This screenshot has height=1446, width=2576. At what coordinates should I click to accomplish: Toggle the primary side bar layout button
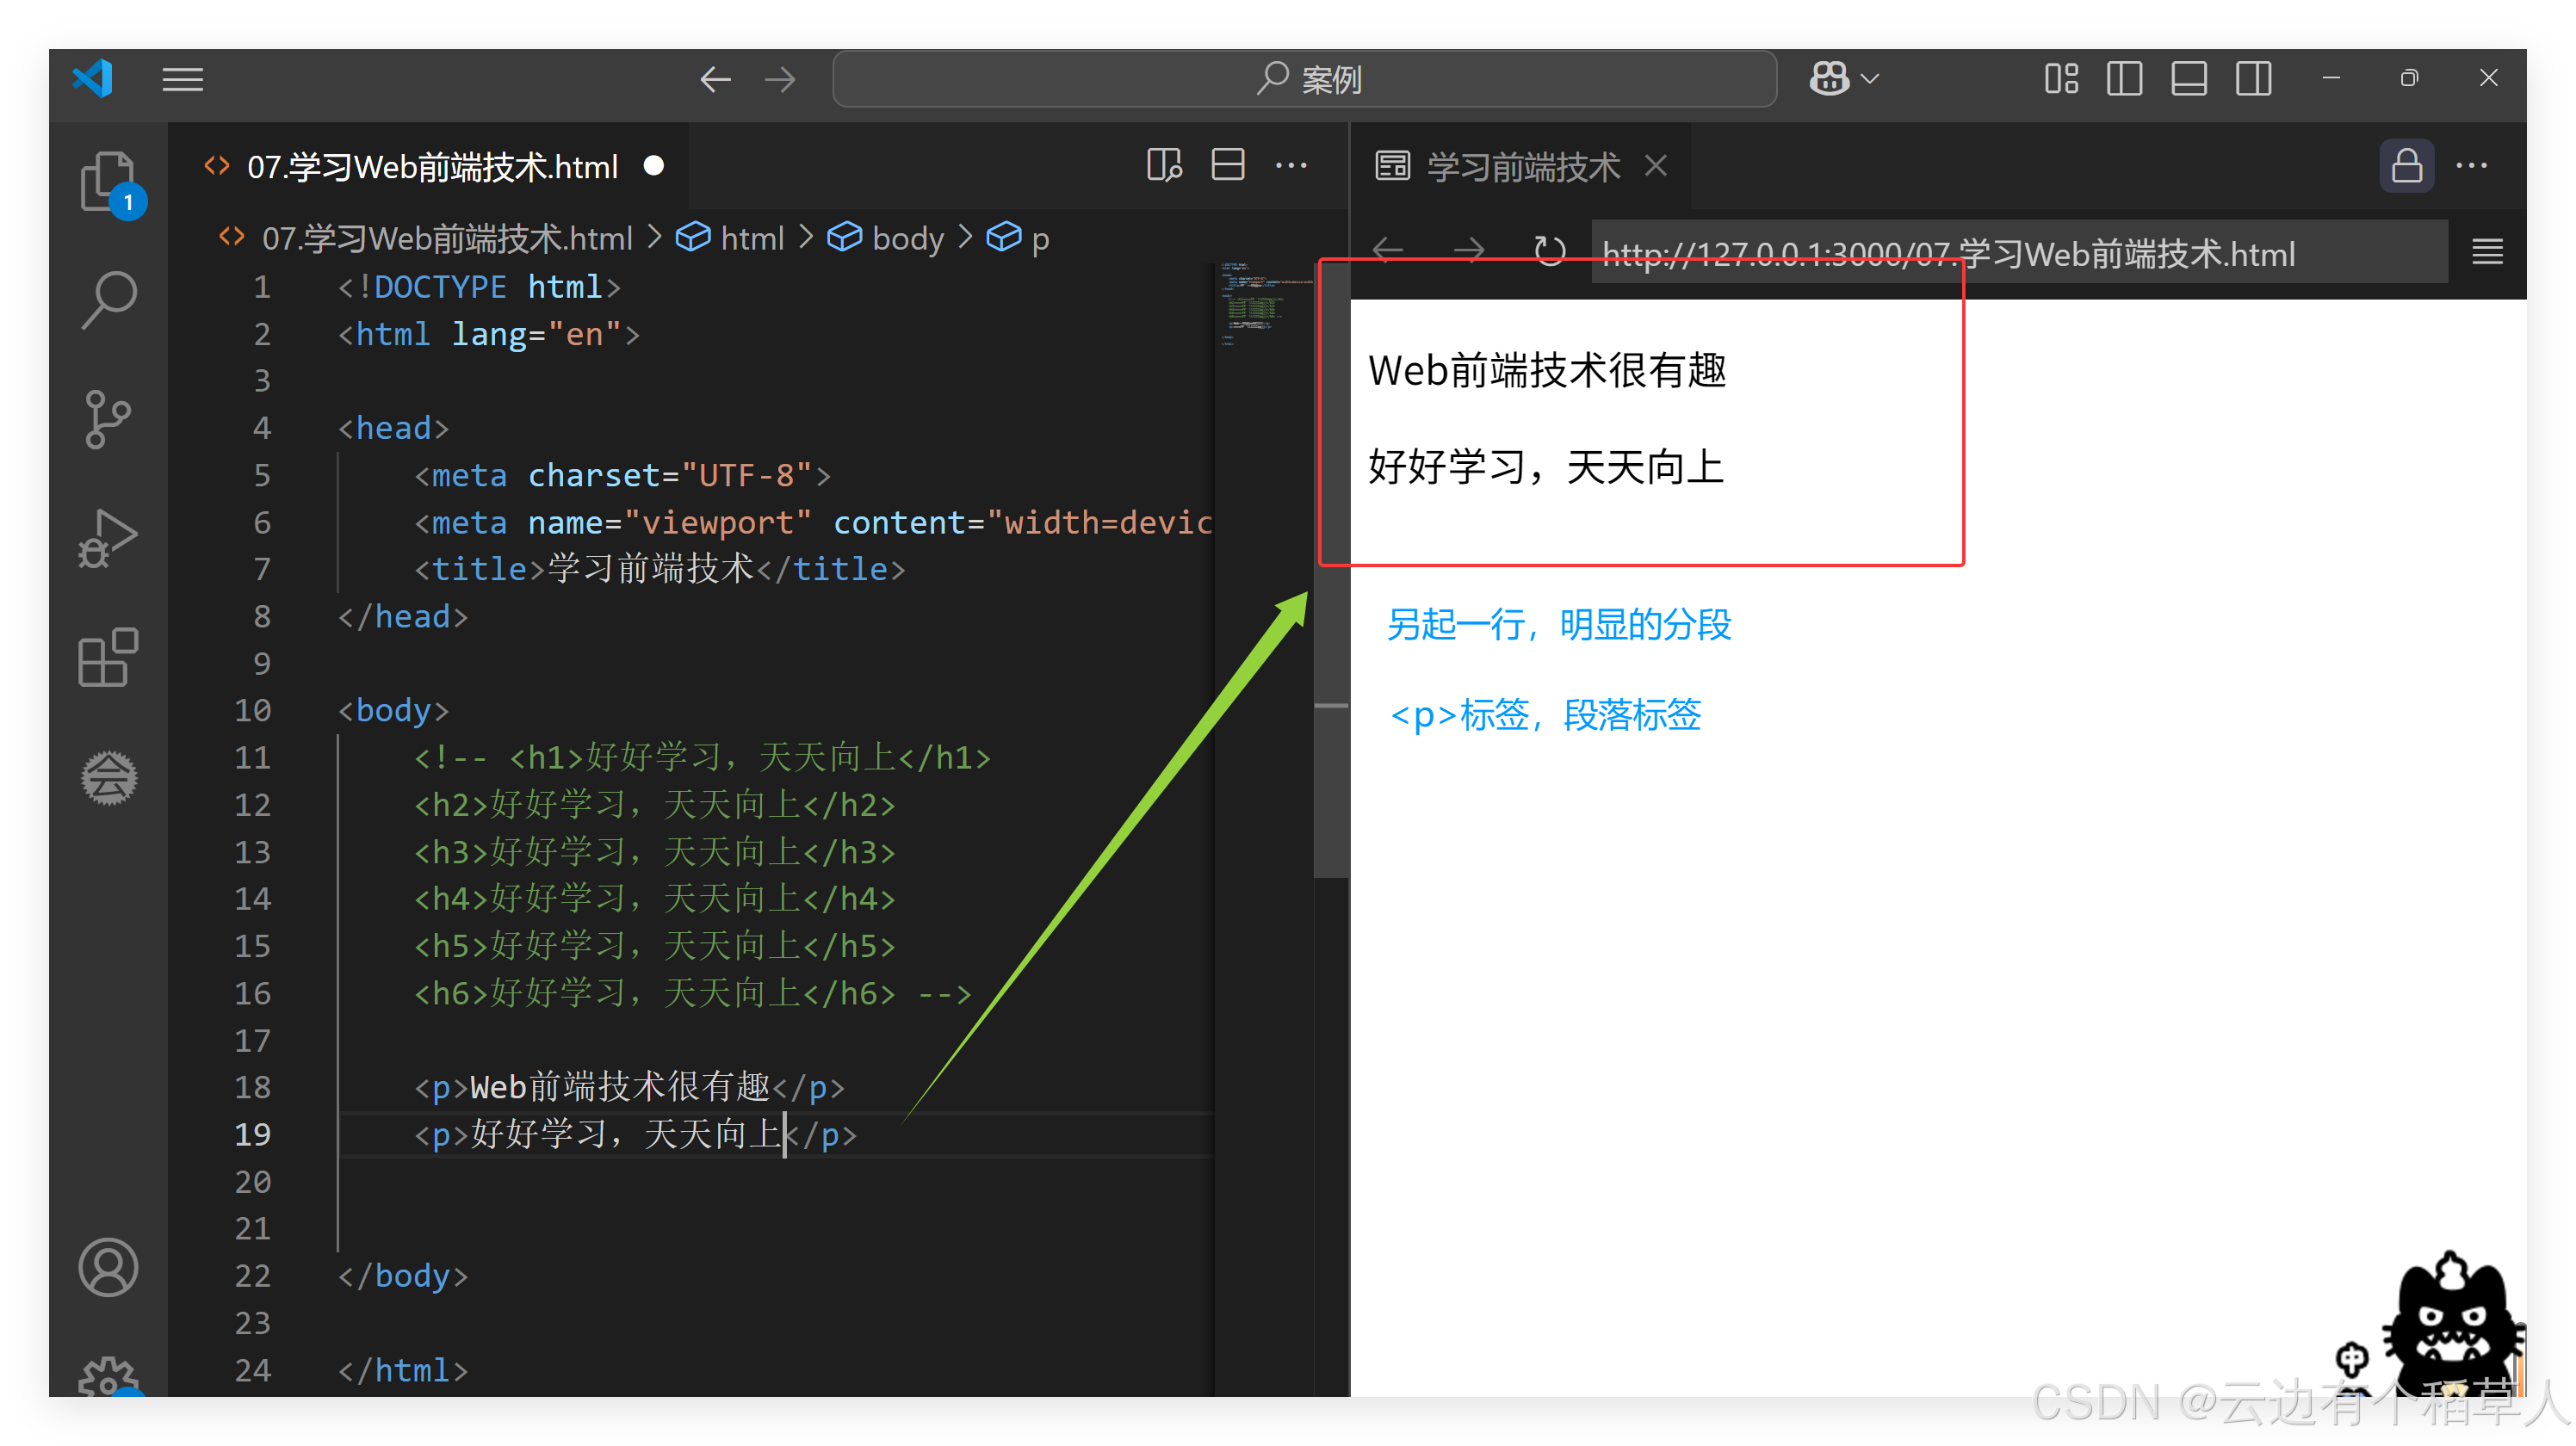point(2123,79)
